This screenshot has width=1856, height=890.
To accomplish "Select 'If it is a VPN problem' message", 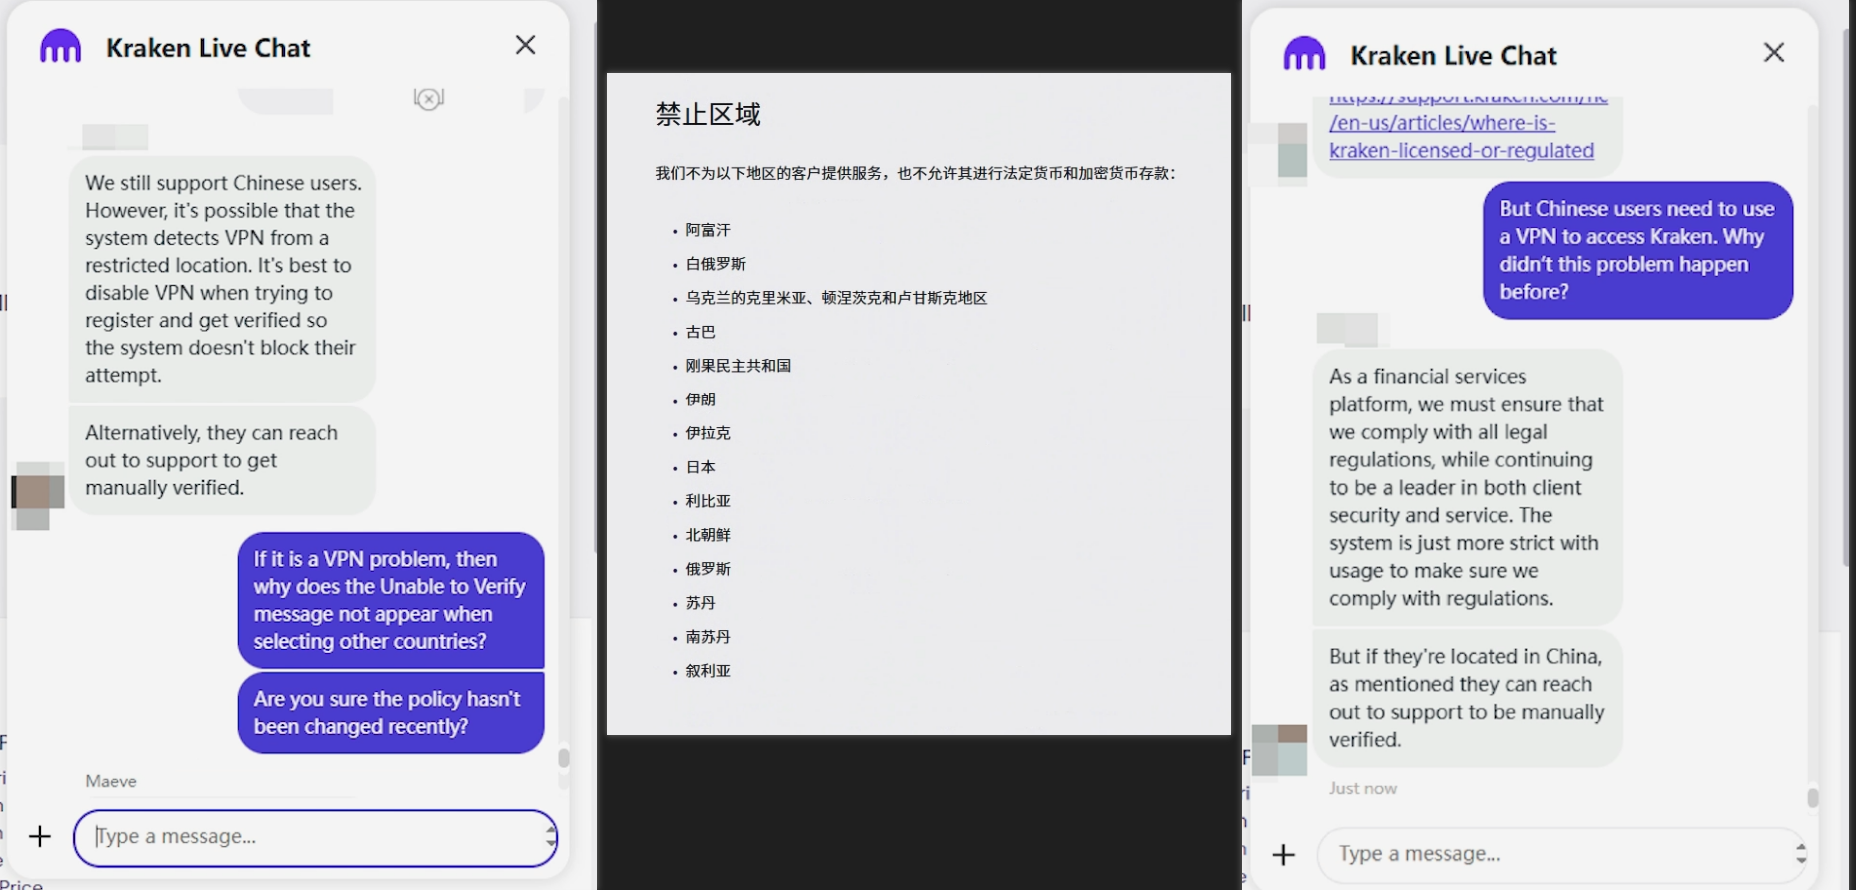I will click(x=391, y=600).
